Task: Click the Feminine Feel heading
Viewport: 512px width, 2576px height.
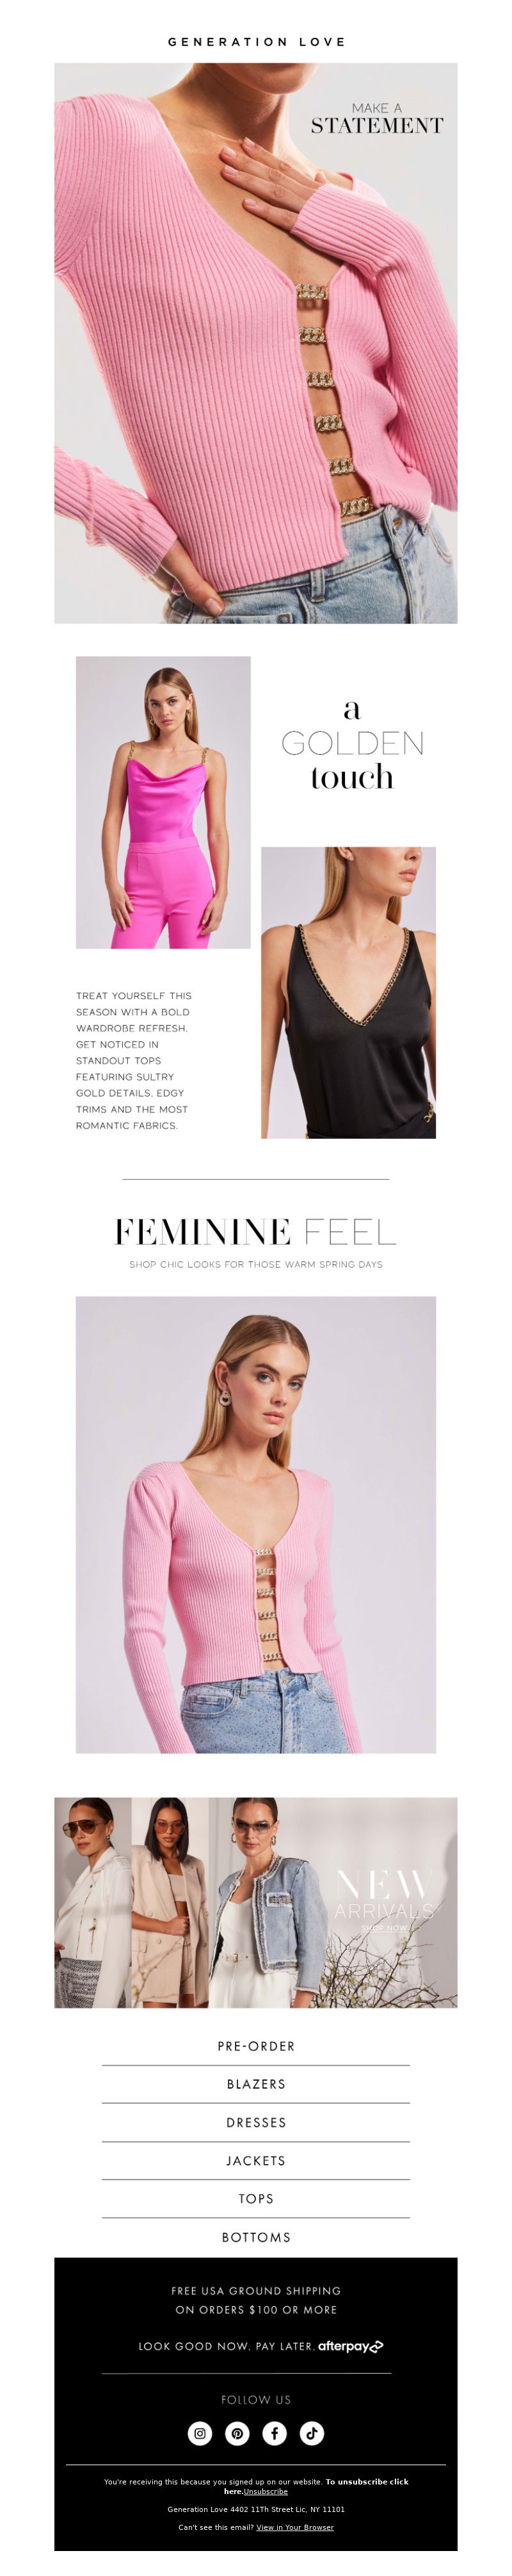Action: (x=256, y=1231)
